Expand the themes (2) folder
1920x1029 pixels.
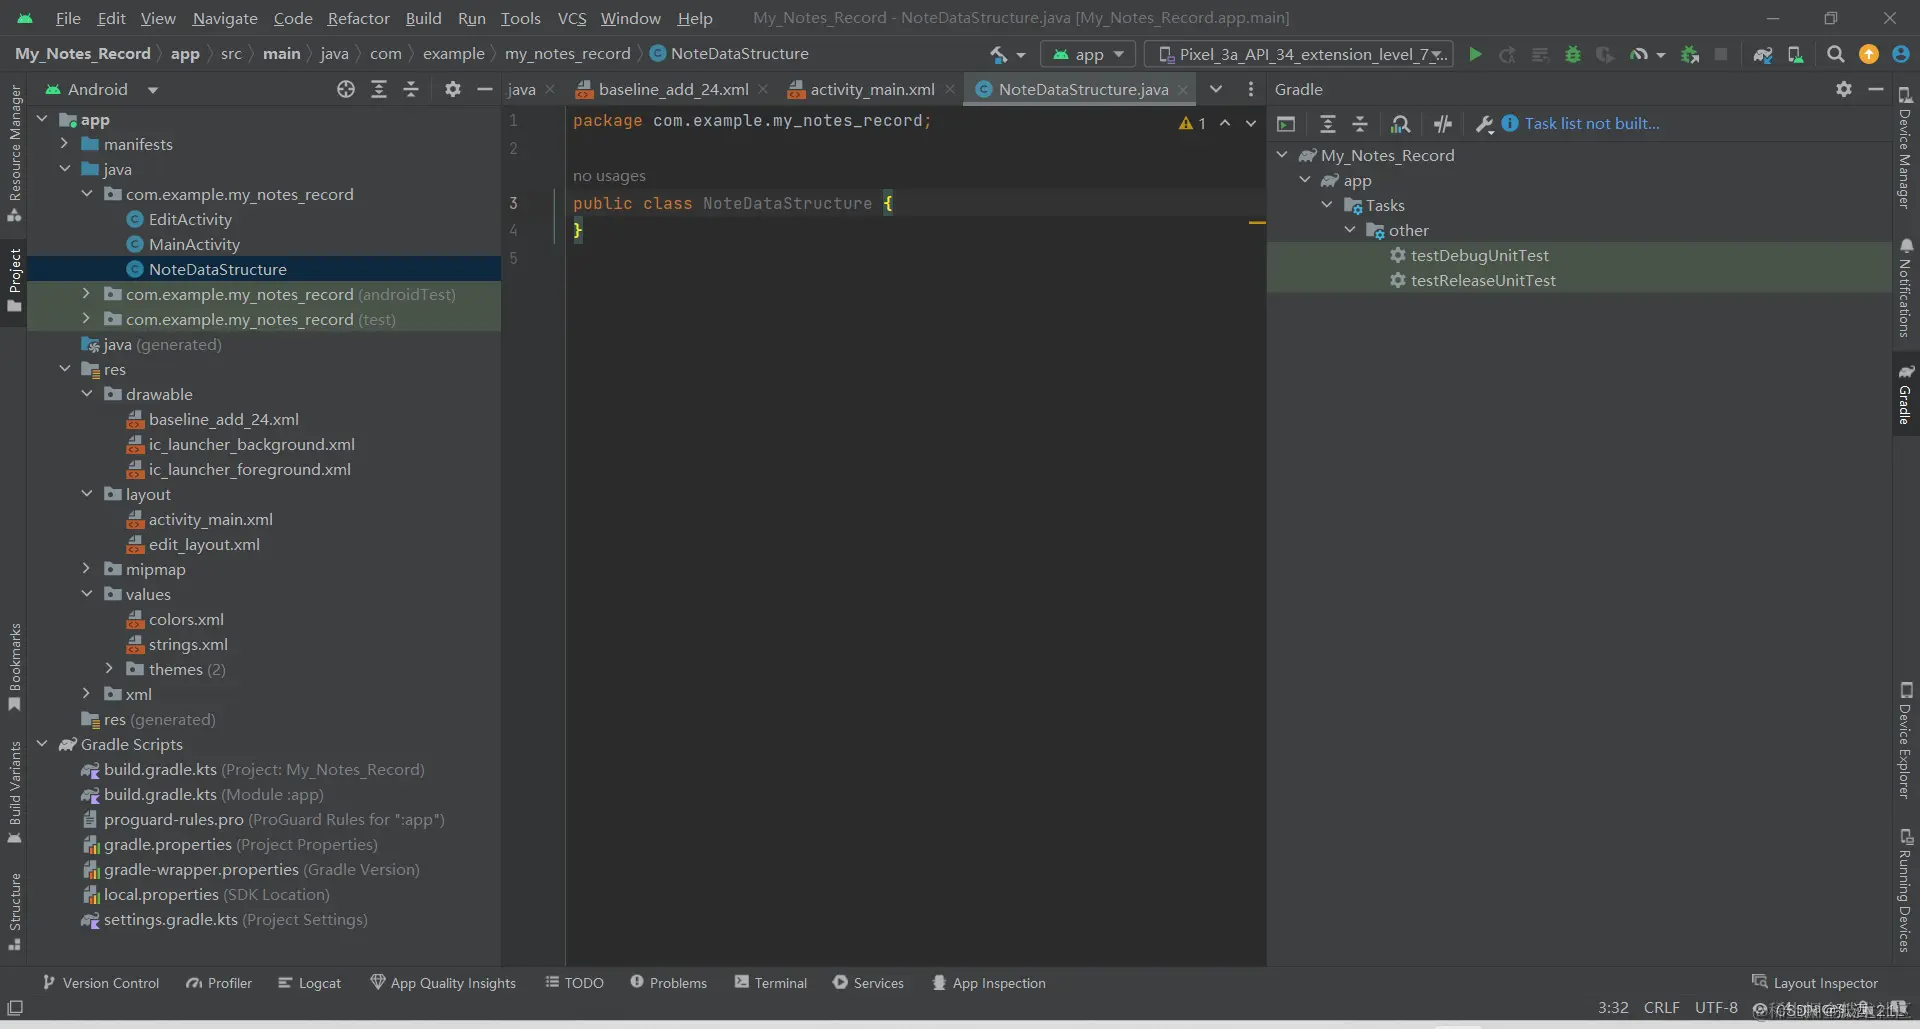(109, 669)
